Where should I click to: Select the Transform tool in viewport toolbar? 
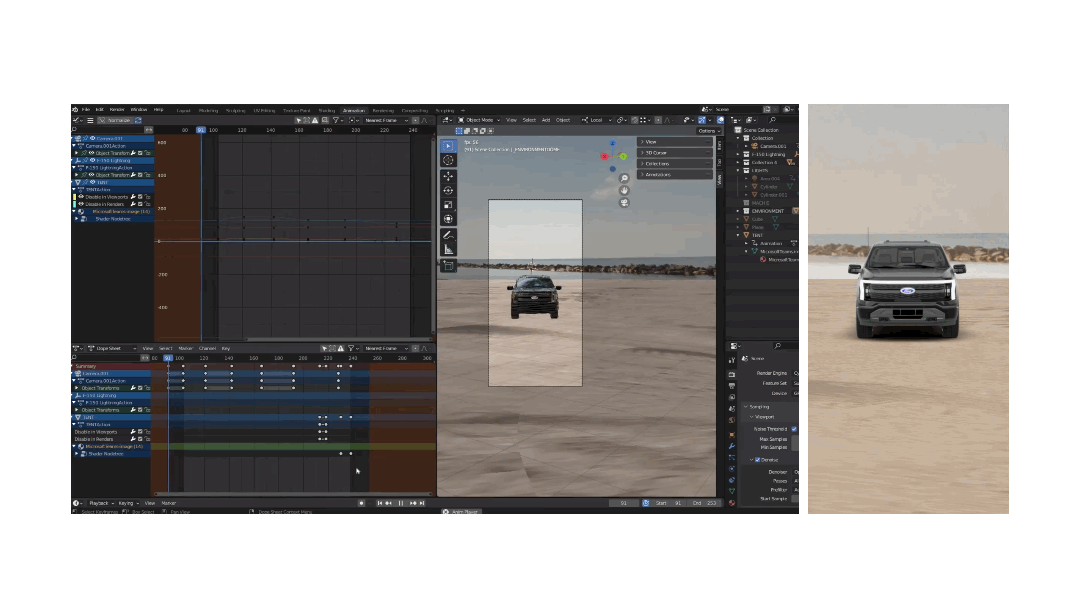pos(448,219)
